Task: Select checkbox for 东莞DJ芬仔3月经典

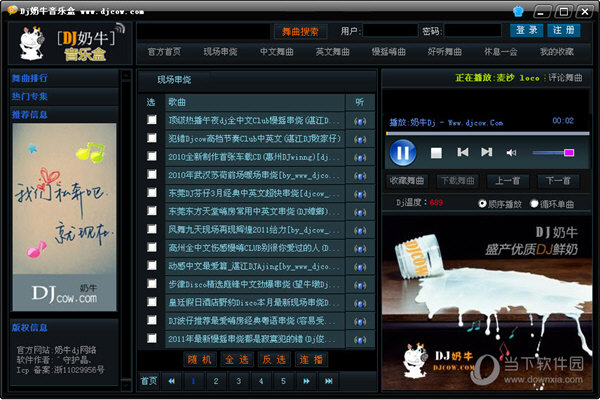Action: click(x=152, y=192)
